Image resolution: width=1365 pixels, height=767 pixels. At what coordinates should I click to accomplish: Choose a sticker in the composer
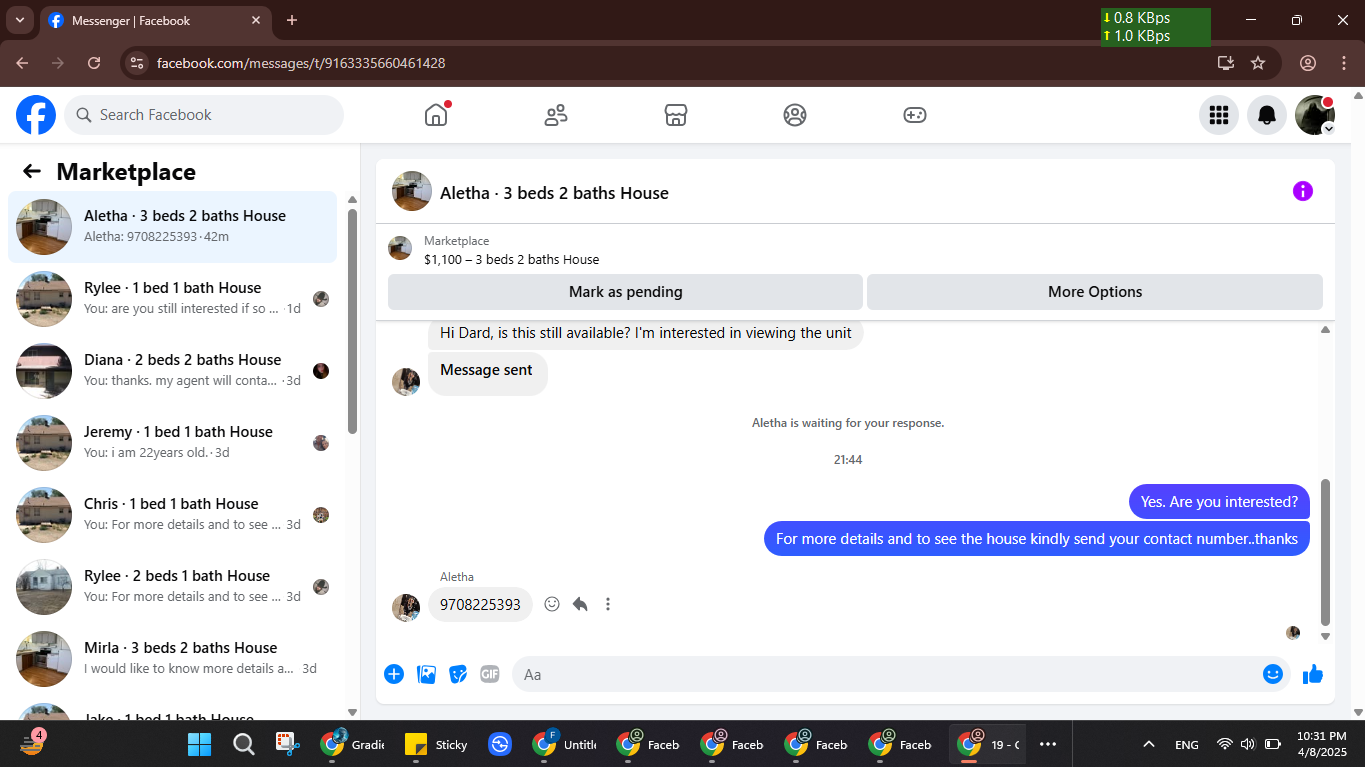[458, 674]
